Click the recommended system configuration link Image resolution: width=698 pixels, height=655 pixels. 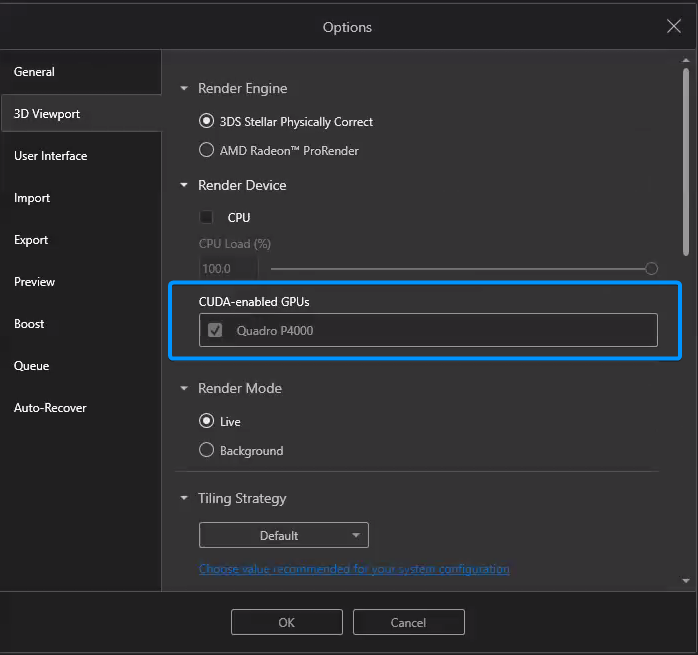coord(354,569)
